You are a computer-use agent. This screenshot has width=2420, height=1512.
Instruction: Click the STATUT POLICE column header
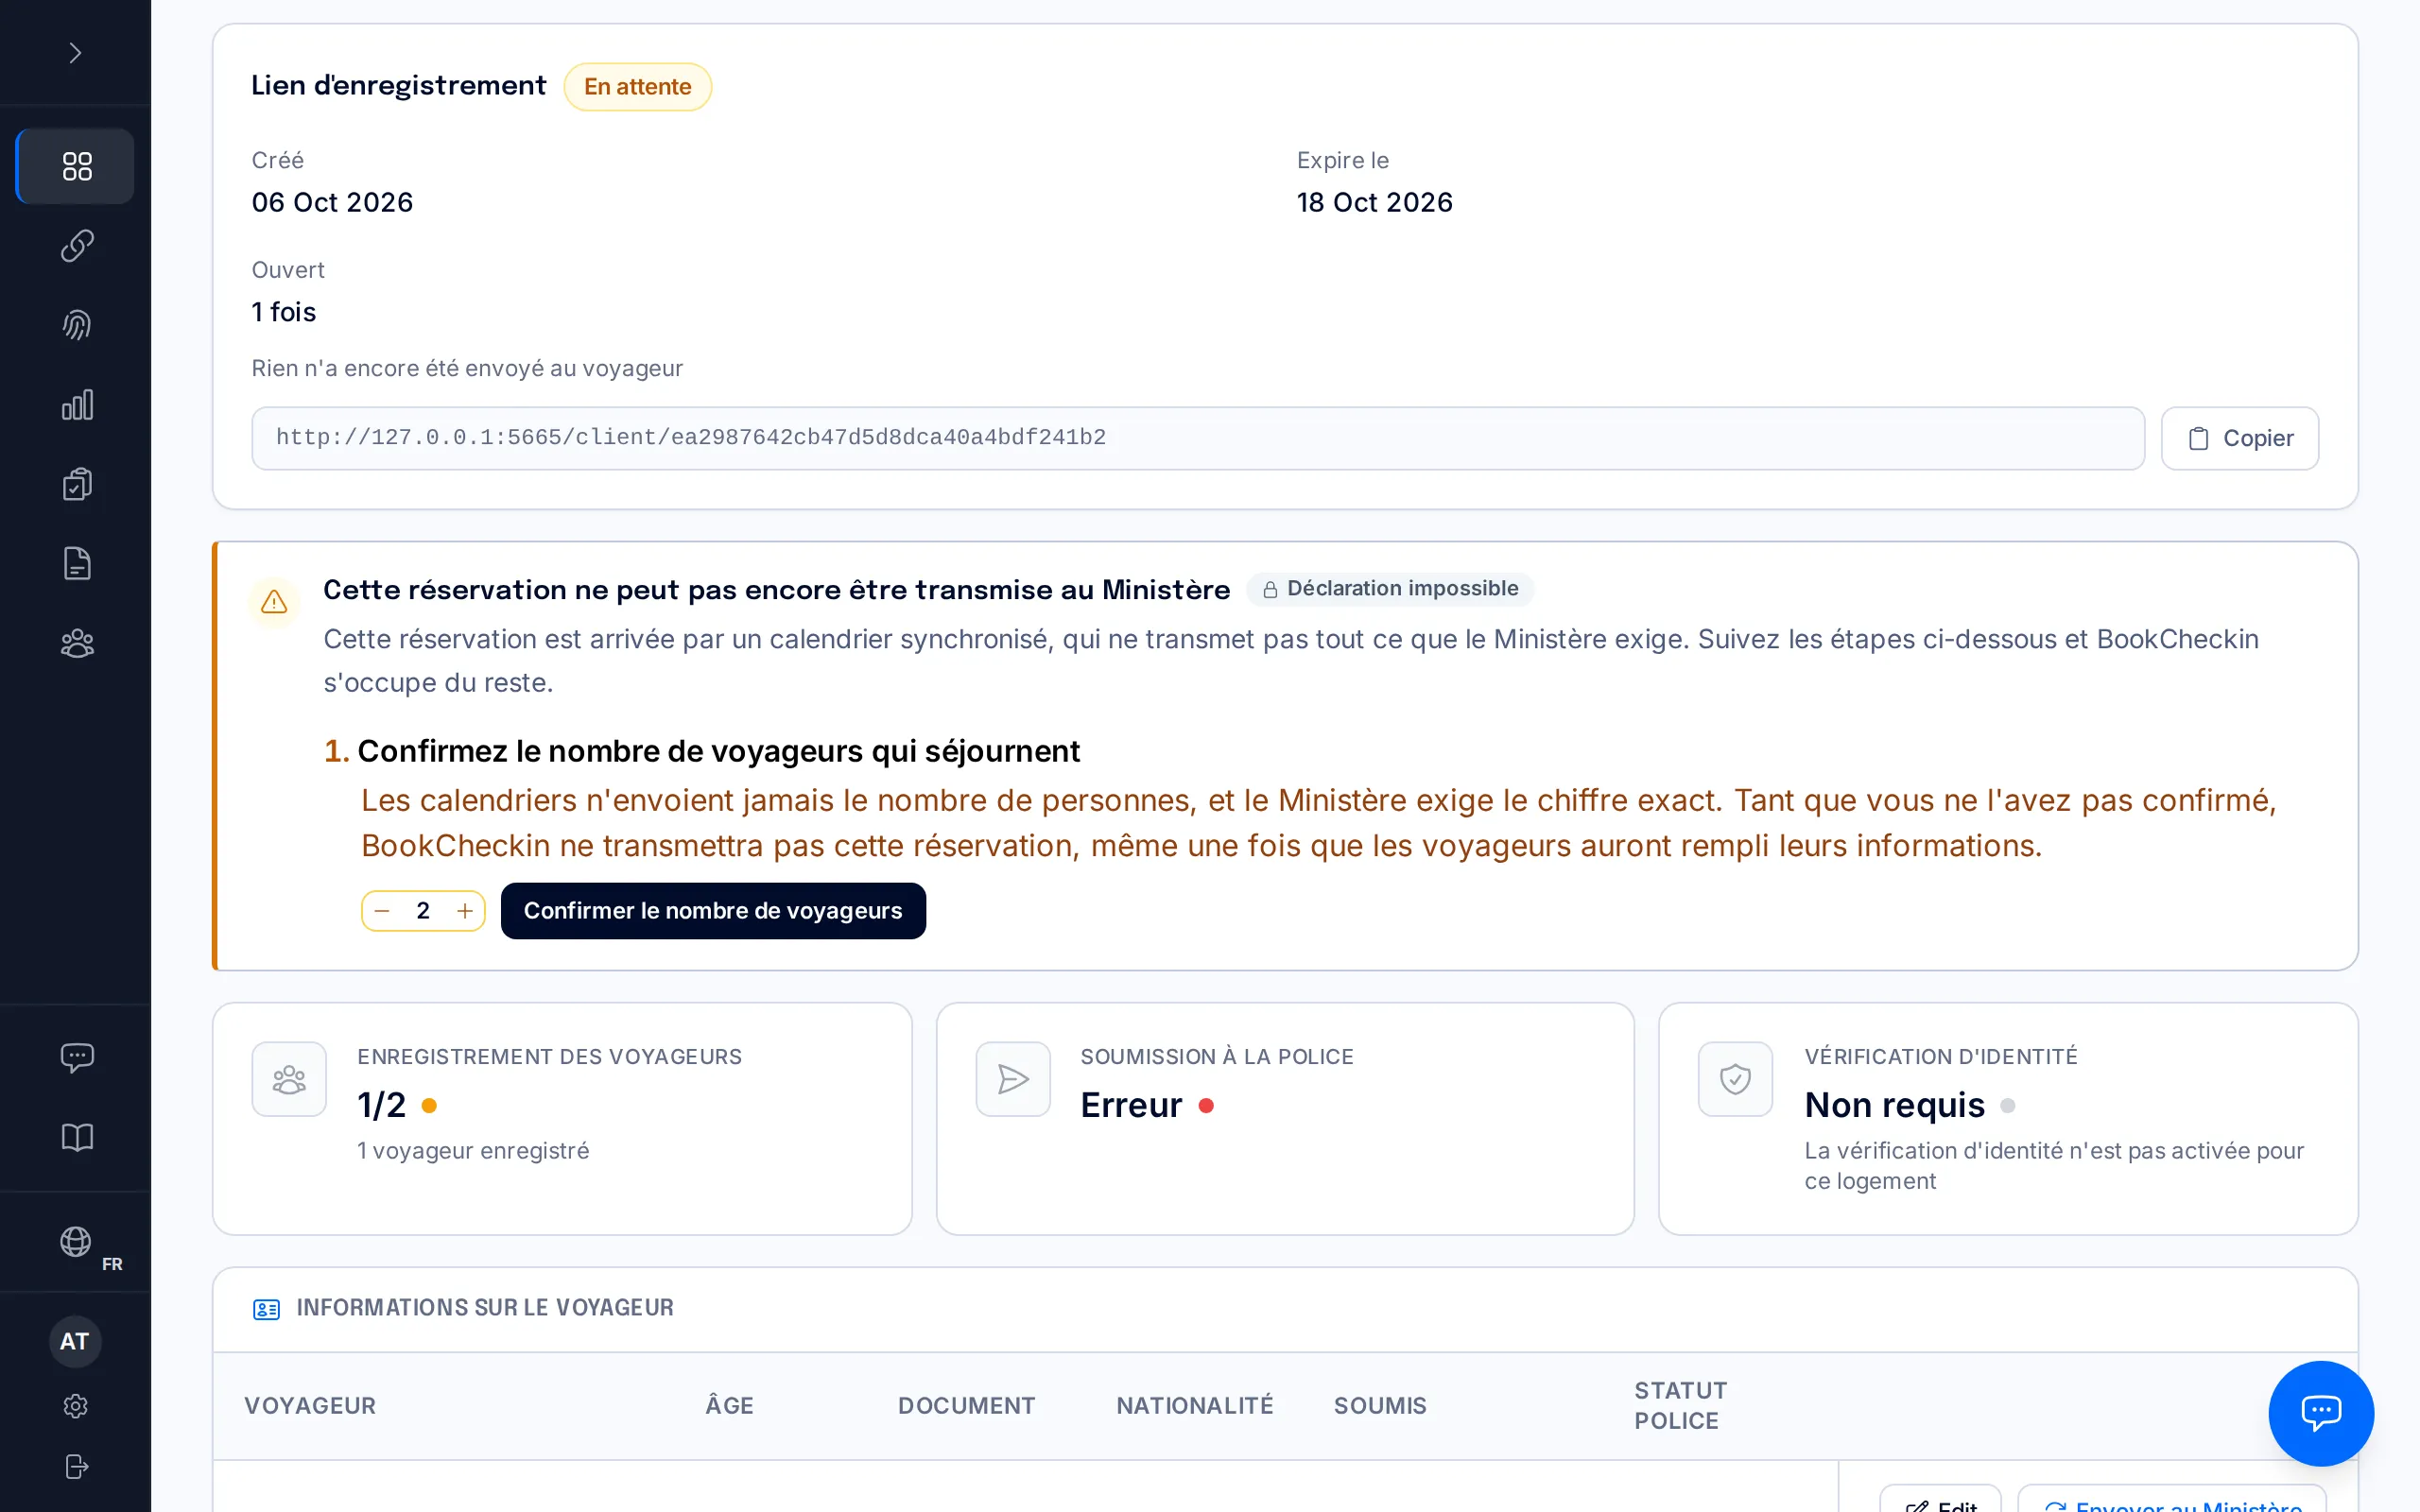[1680, 1406]
